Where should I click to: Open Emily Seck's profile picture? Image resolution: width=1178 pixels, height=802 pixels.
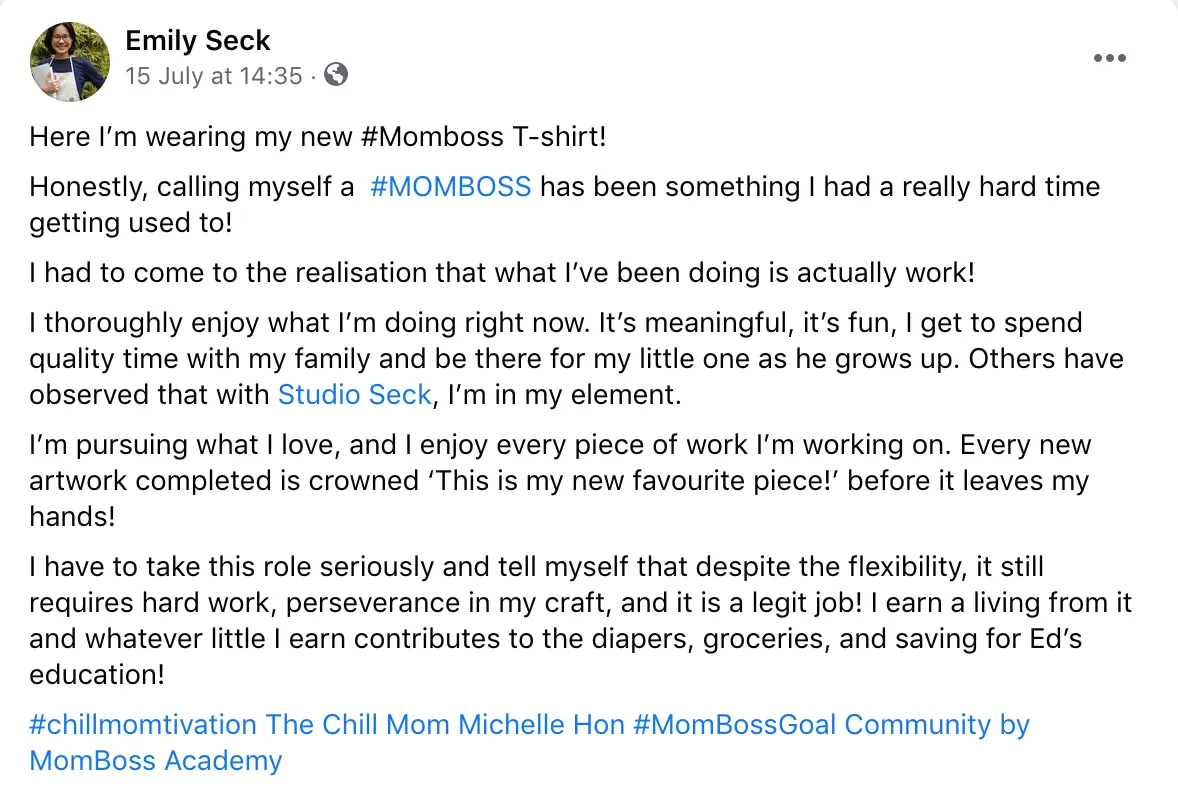tap(70, 62)
